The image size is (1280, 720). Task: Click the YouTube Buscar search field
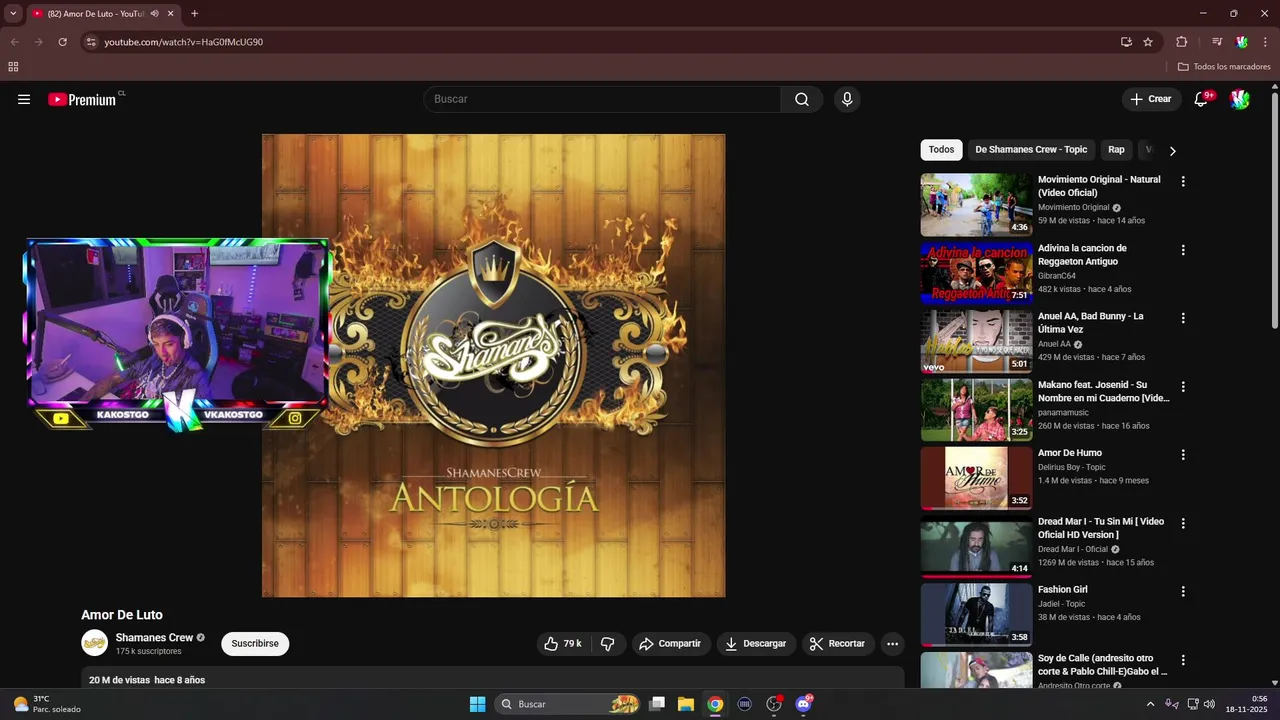[x=603, y=99]
